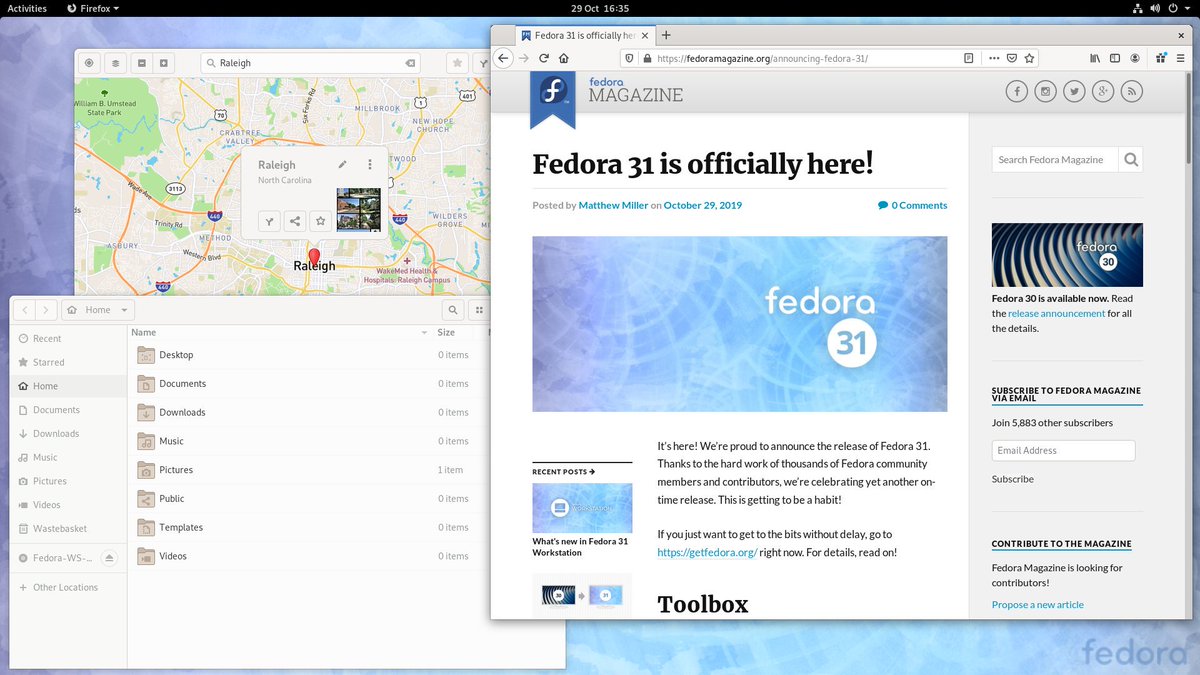This screenshot has width=1200, height=675.
Task: Open Firefox account icon
Action: click(x=1135, y=58)
